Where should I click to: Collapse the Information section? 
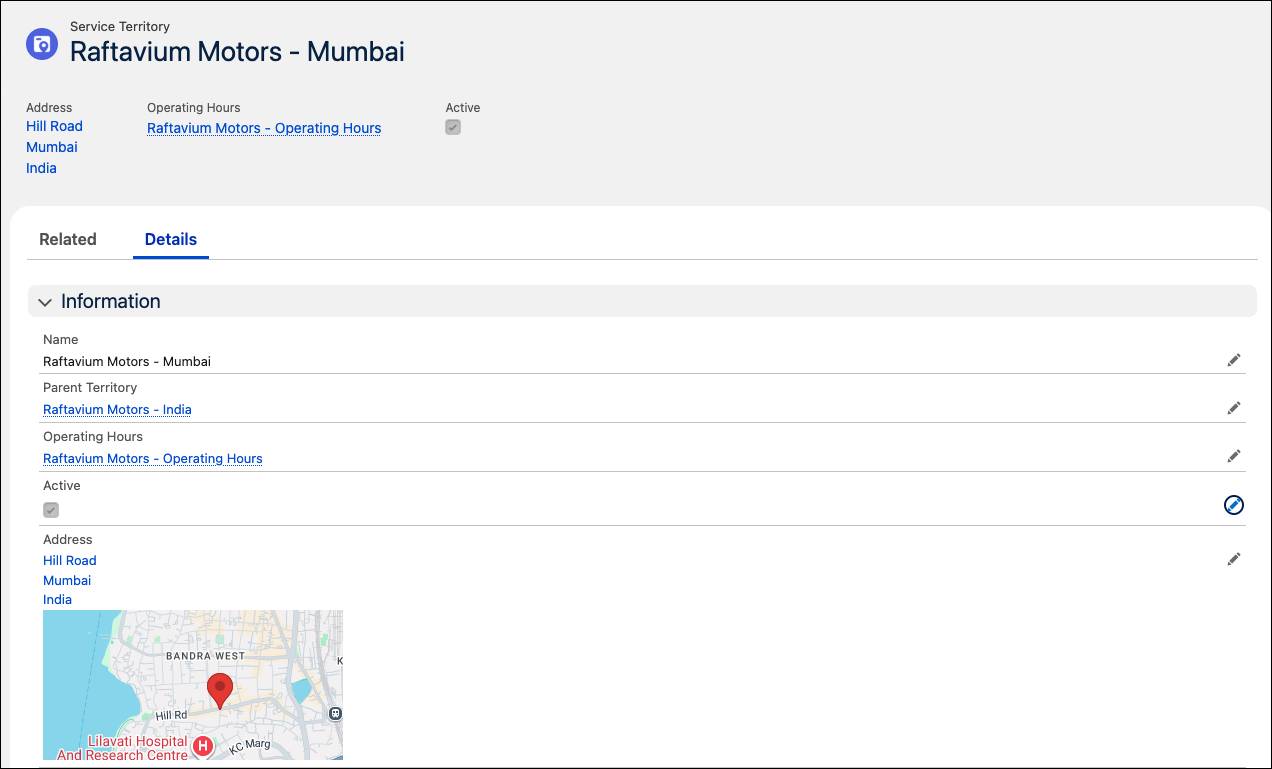coord(44,301)
